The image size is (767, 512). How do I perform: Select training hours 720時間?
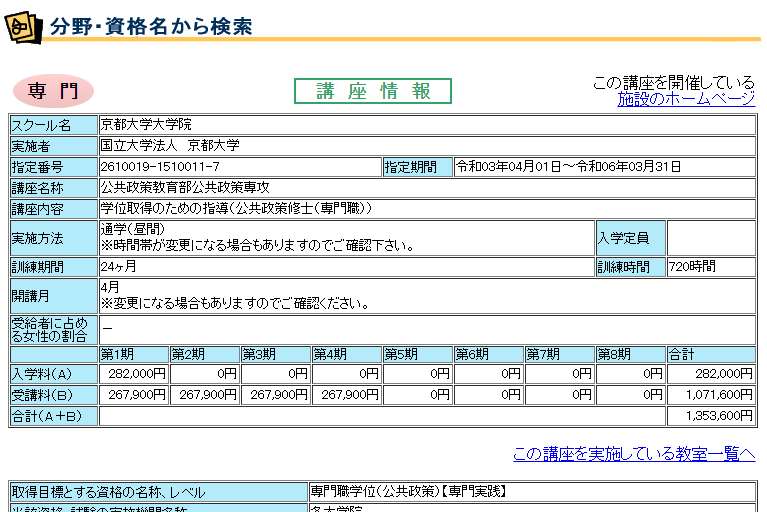[692, 267]
